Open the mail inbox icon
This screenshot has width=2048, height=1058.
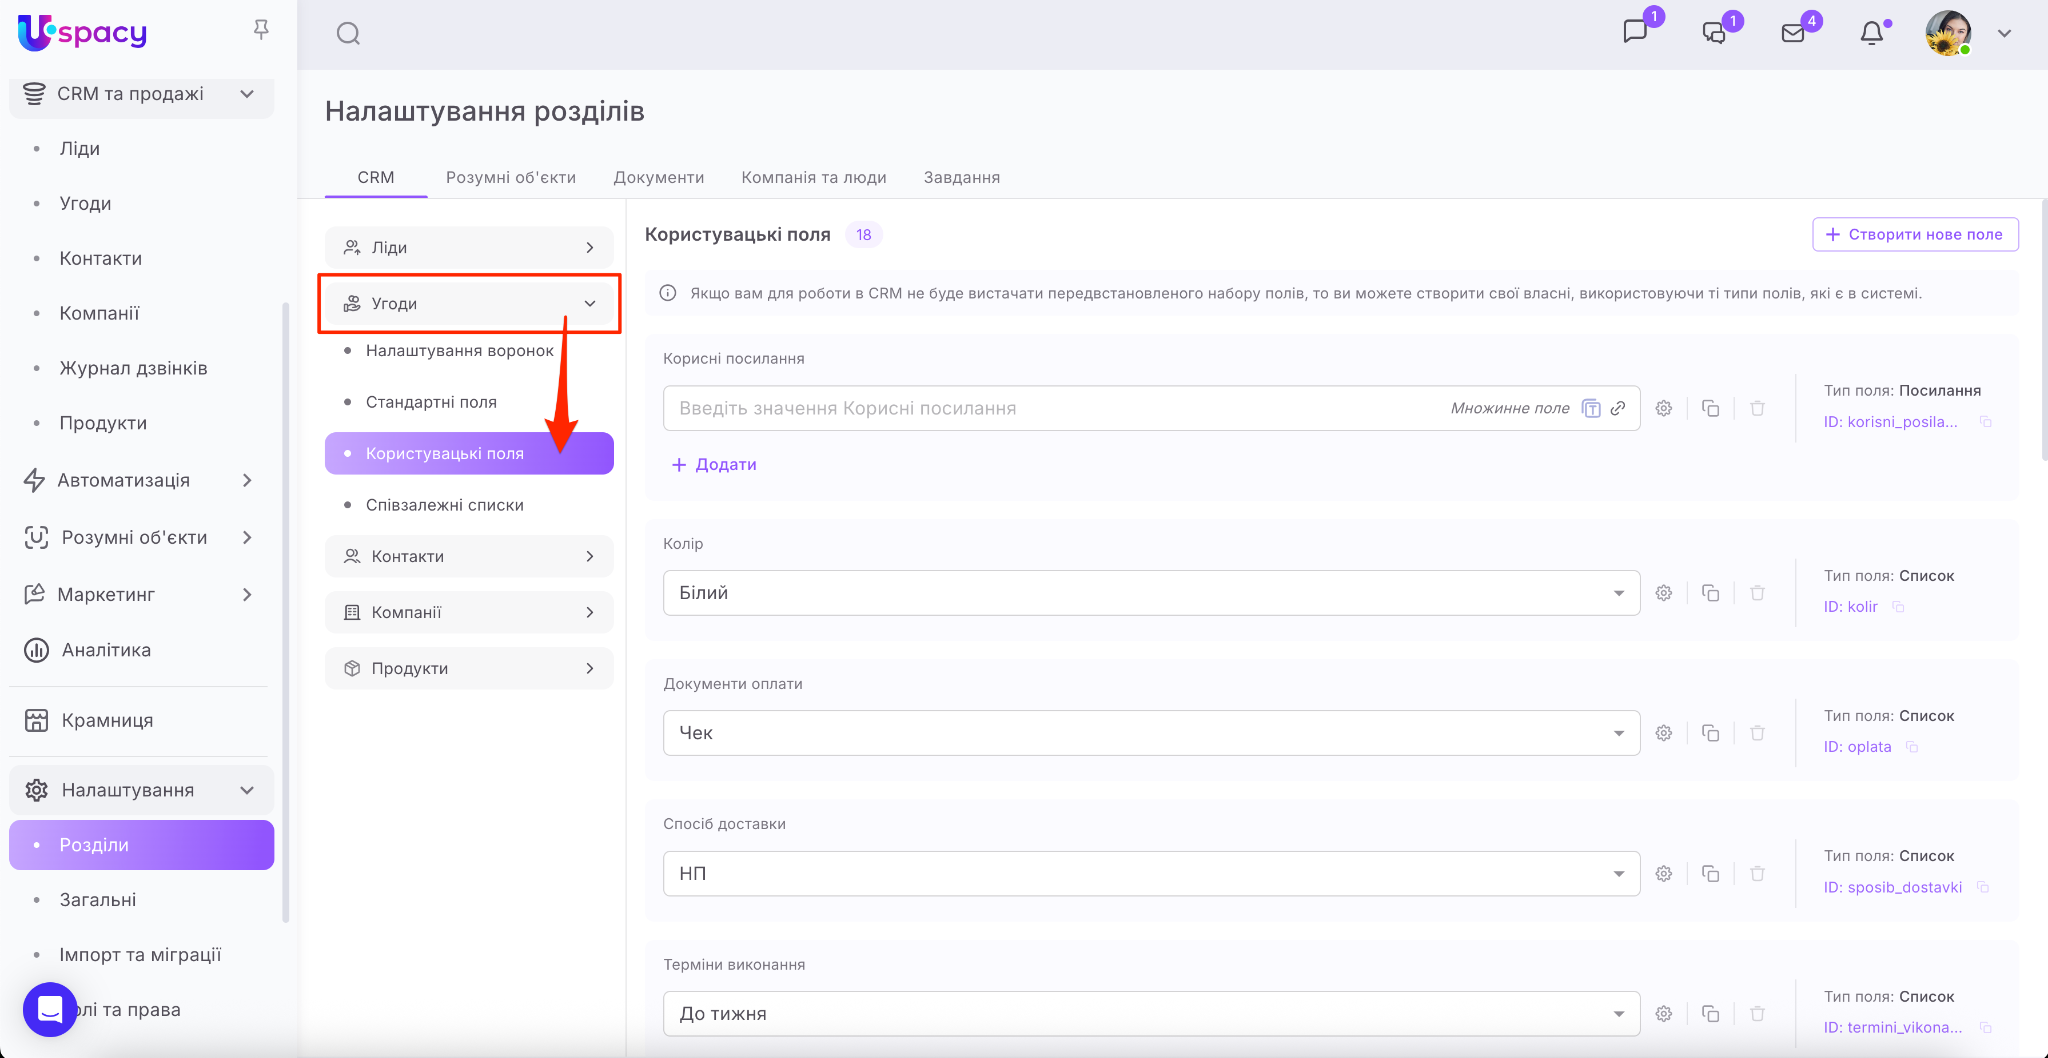pos(1793,33)
